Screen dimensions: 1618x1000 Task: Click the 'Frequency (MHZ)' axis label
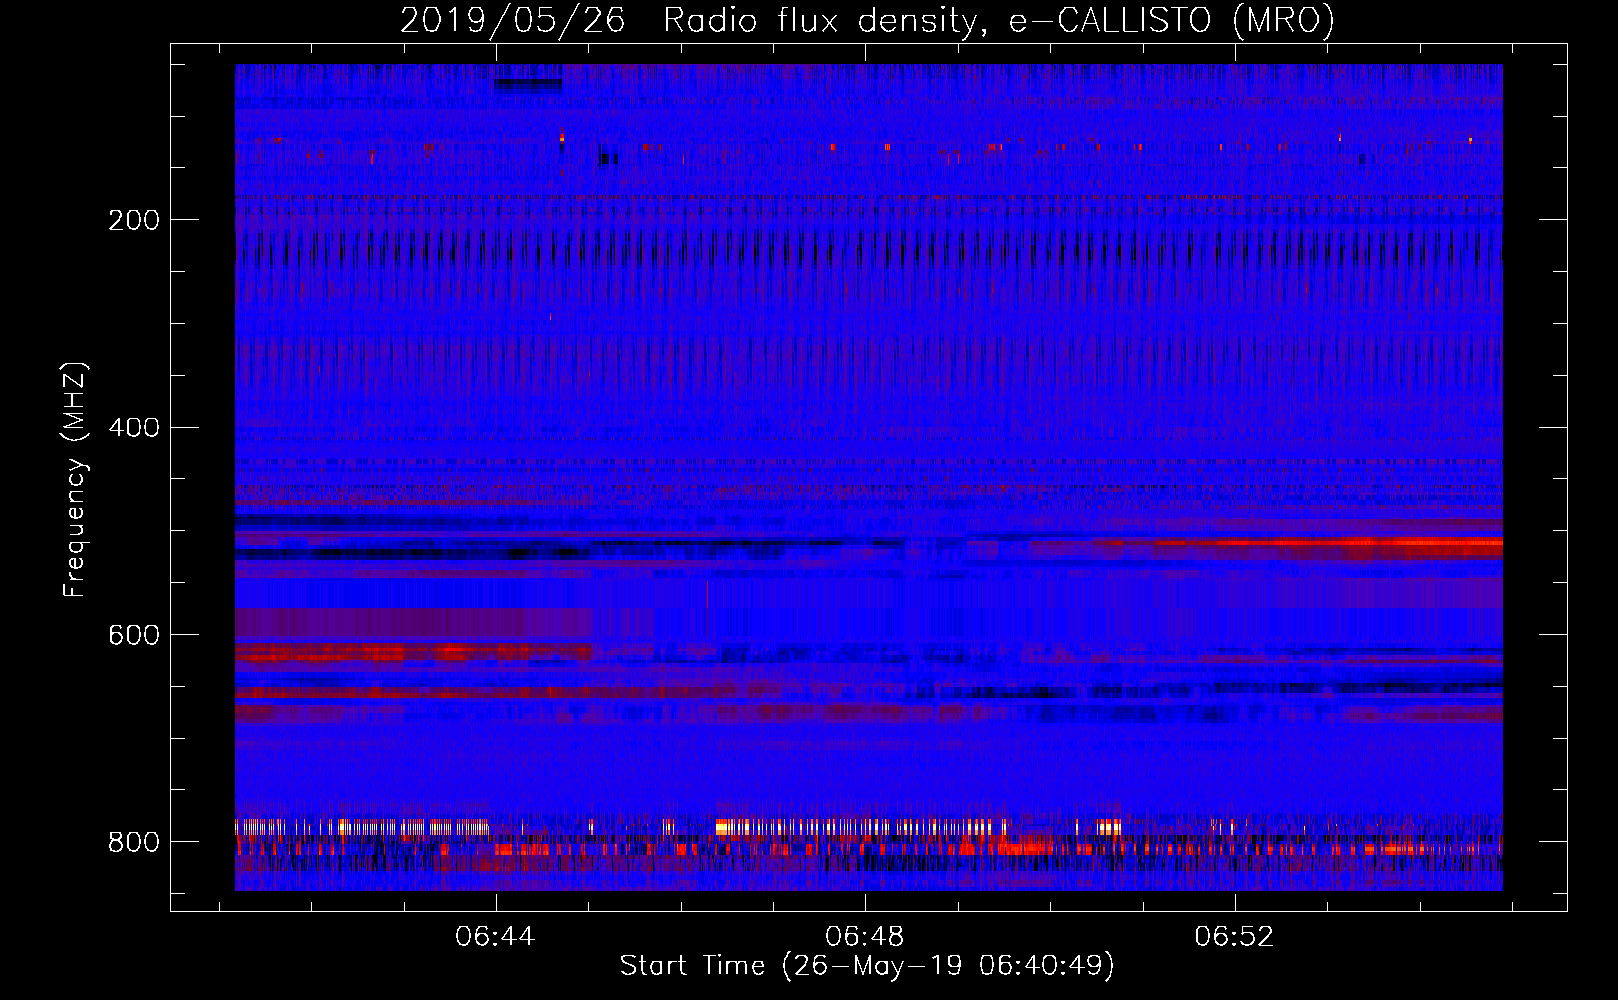click(x=75, y=480)
